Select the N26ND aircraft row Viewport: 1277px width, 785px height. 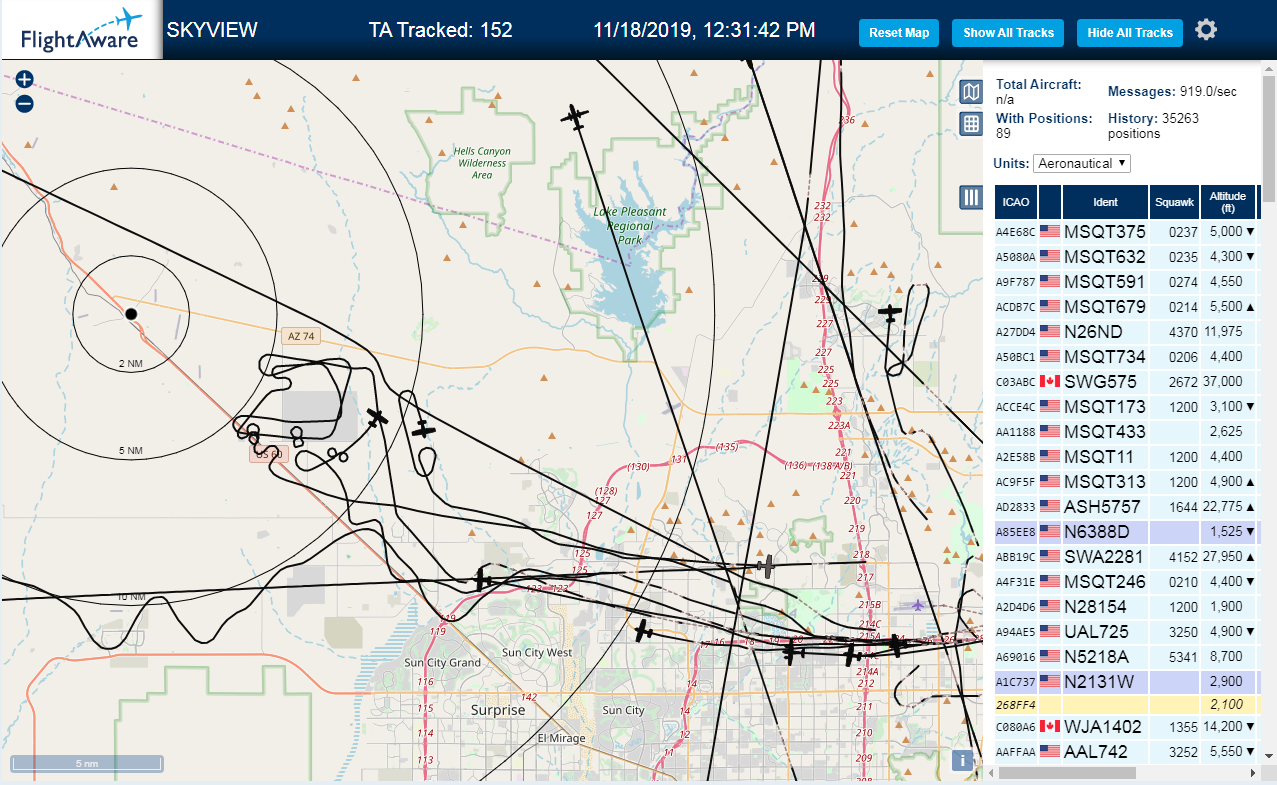coord(1126,331)
